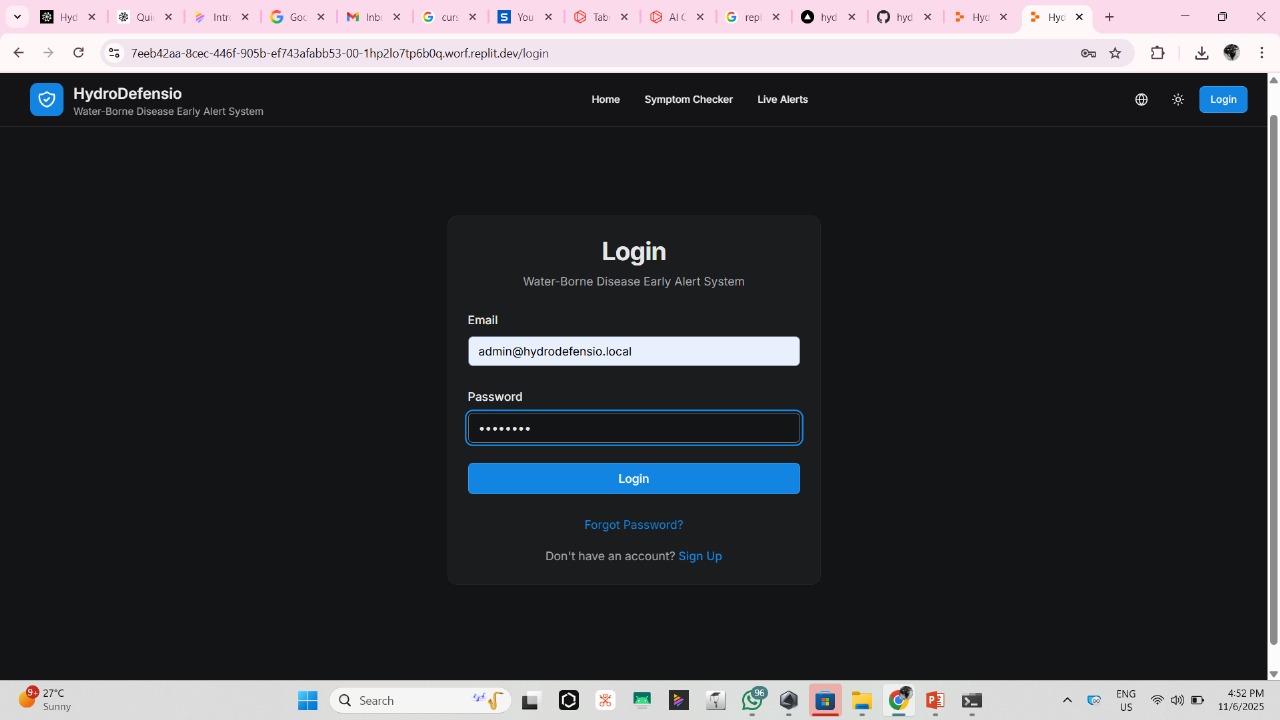Click the Forgot Password? link

pos(633,525)
